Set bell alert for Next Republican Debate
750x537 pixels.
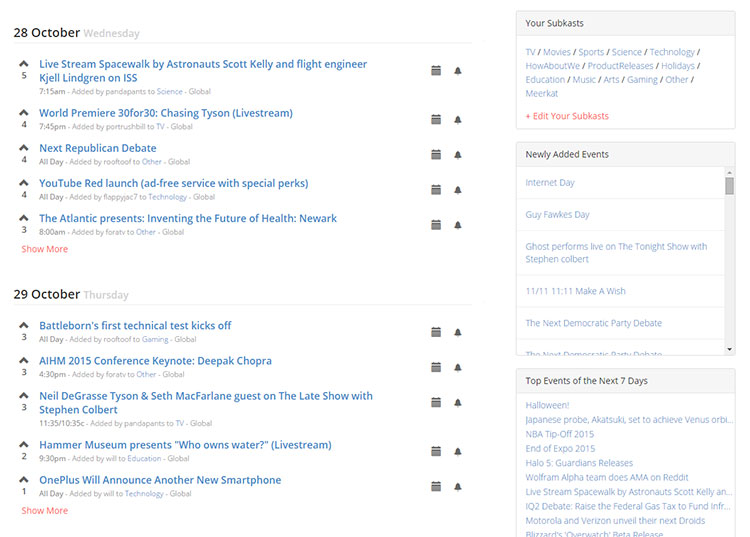(x=458, y=154)
